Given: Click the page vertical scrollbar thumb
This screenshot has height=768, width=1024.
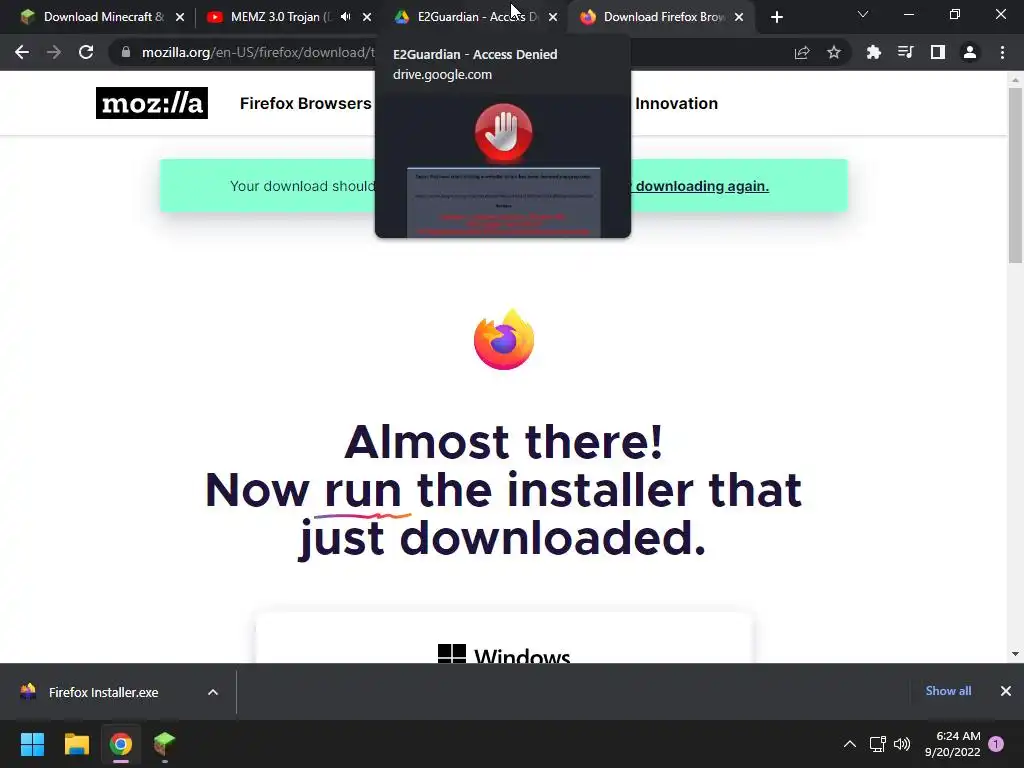Looking at the screenshot, I should point(1015,175).
